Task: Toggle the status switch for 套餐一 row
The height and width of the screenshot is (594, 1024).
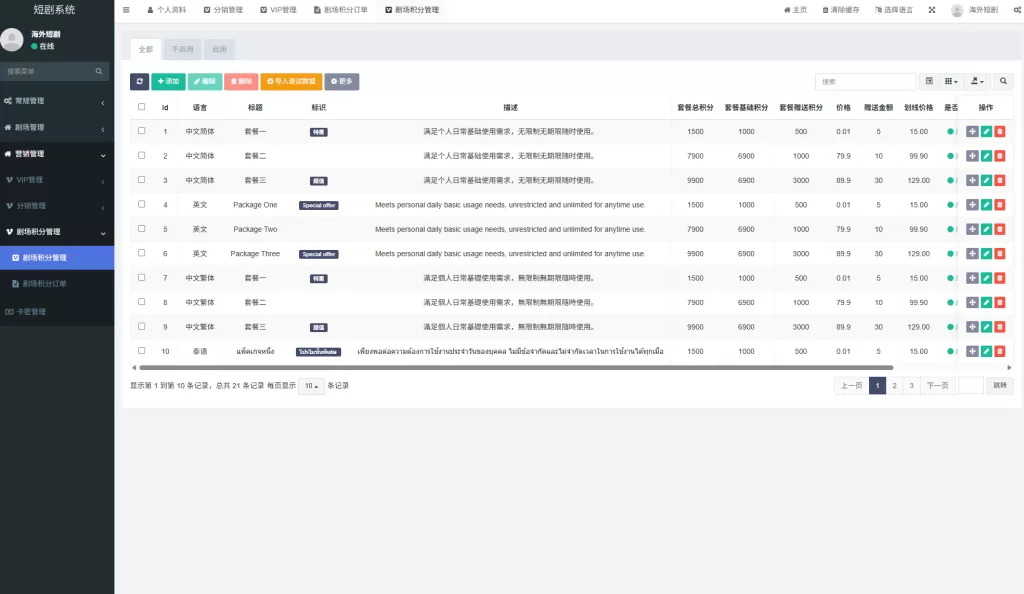Action: (949, 131)
